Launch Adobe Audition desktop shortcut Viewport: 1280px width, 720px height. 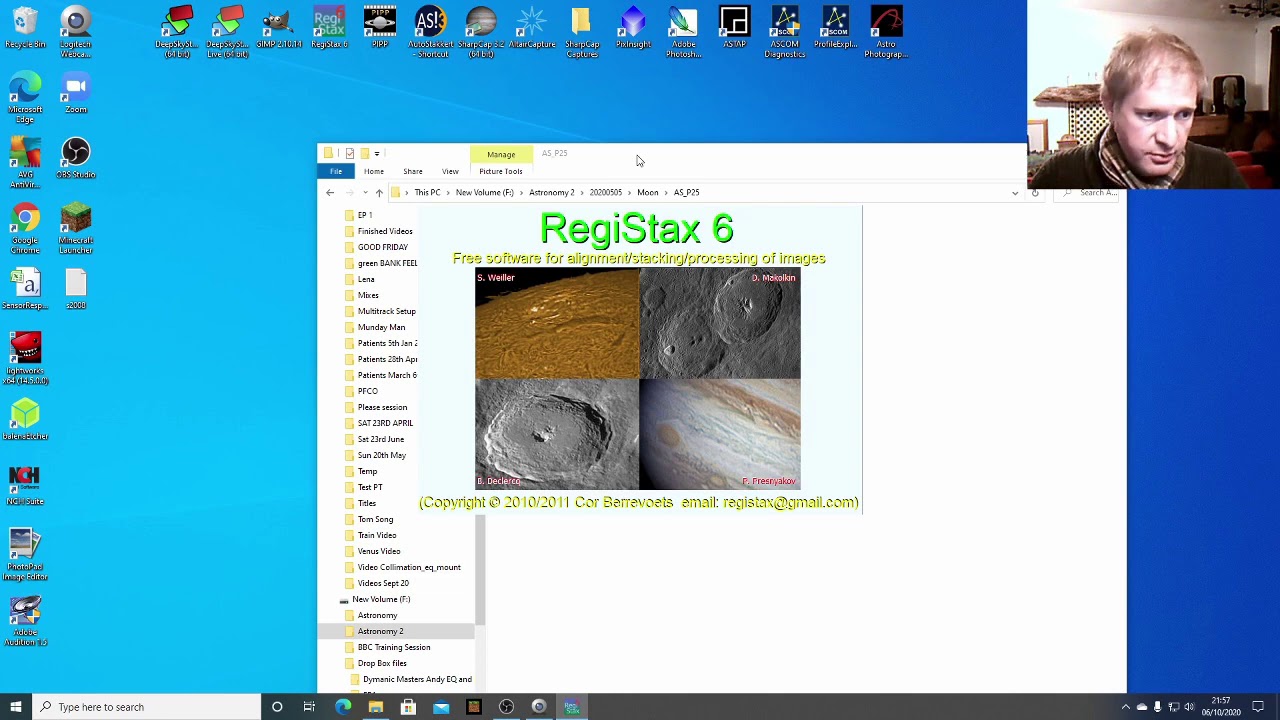25,620
